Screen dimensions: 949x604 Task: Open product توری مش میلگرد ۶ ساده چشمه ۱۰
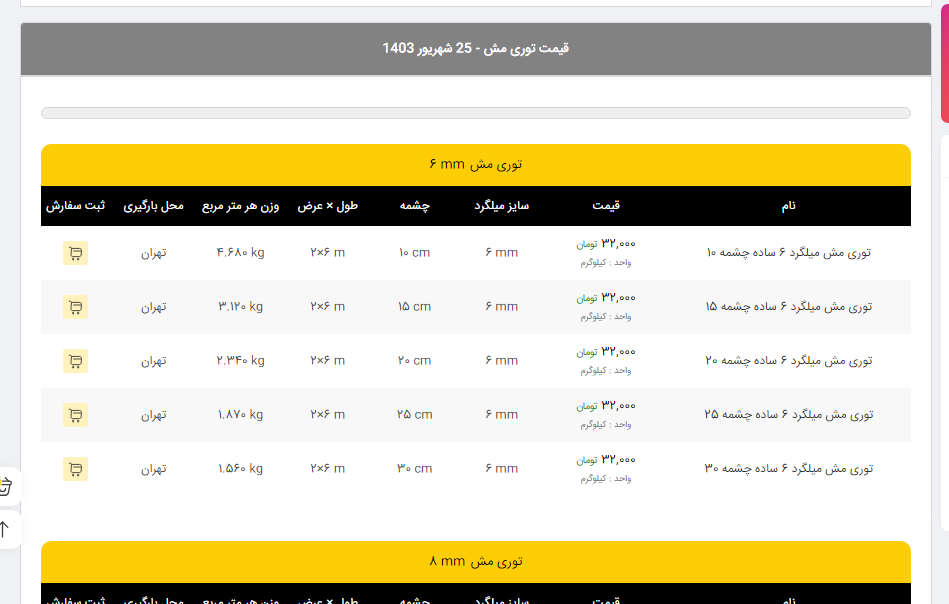788,253
